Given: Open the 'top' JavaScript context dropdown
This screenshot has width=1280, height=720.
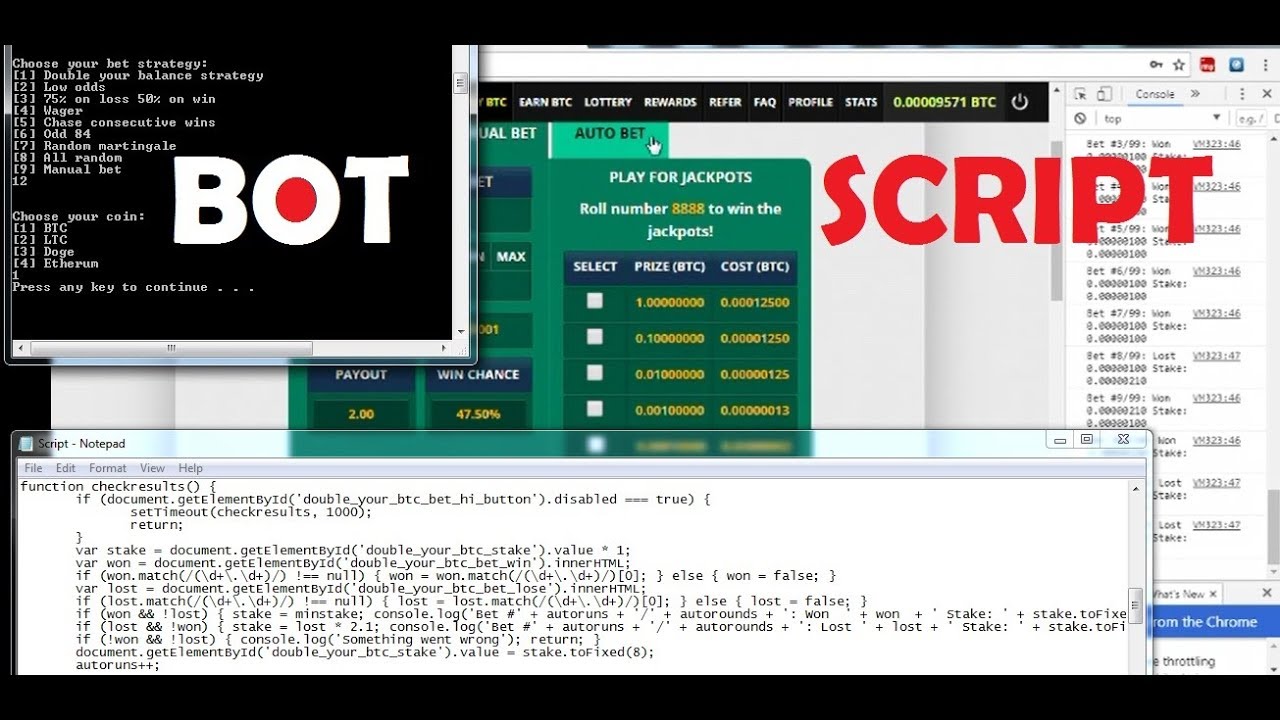Looking at the screenshot, I should [1160, 118].
